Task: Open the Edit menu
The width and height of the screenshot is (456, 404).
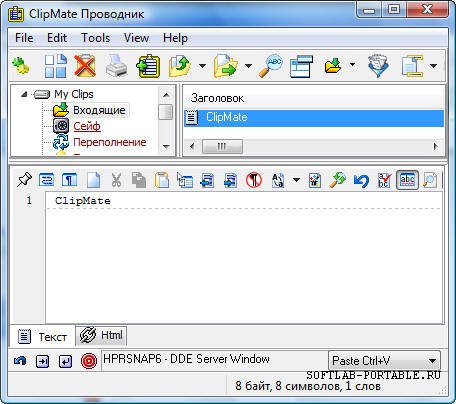Action: click(57, 38)
